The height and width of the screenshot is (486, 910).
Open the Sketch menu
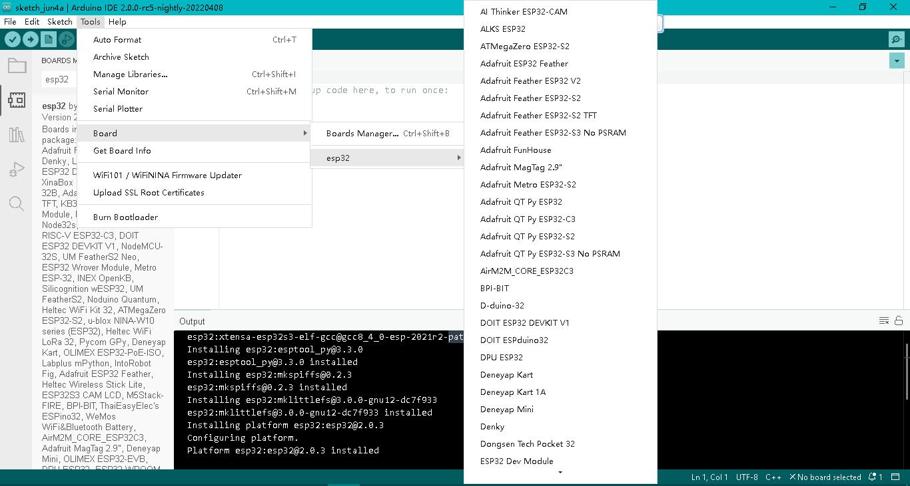(60, 21)
